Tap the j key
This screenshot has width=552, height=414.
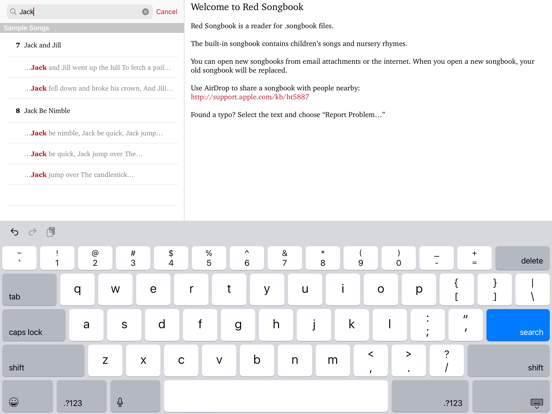[x=314, y=325]
